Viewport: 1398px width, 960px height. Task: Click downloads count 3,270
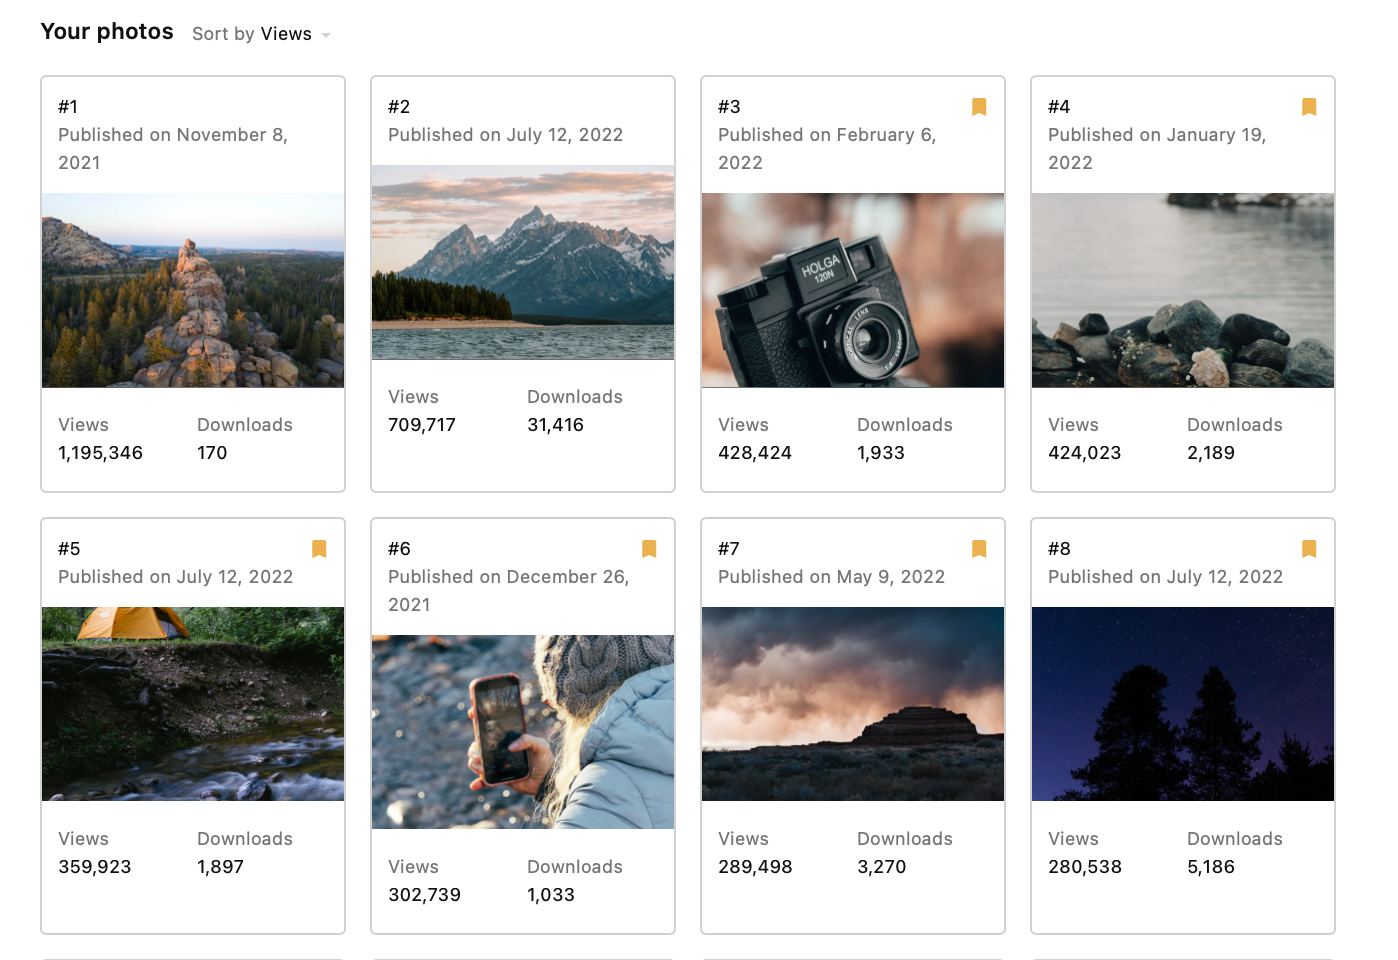pos(882,867)
